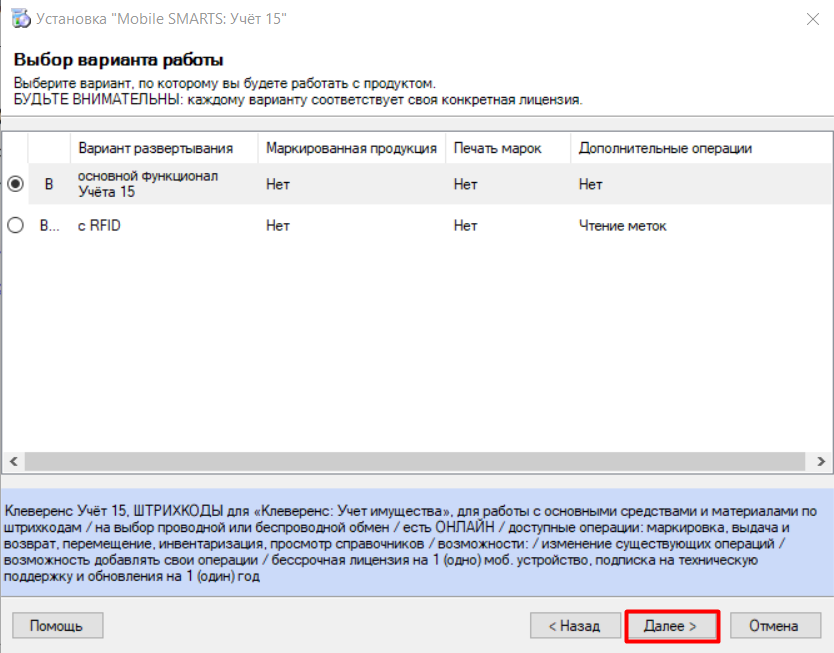The height and width of the screenshot is (653, 834).
Task: Click the left arrow of the horizontal scrollbar
Action: (12, 462)
